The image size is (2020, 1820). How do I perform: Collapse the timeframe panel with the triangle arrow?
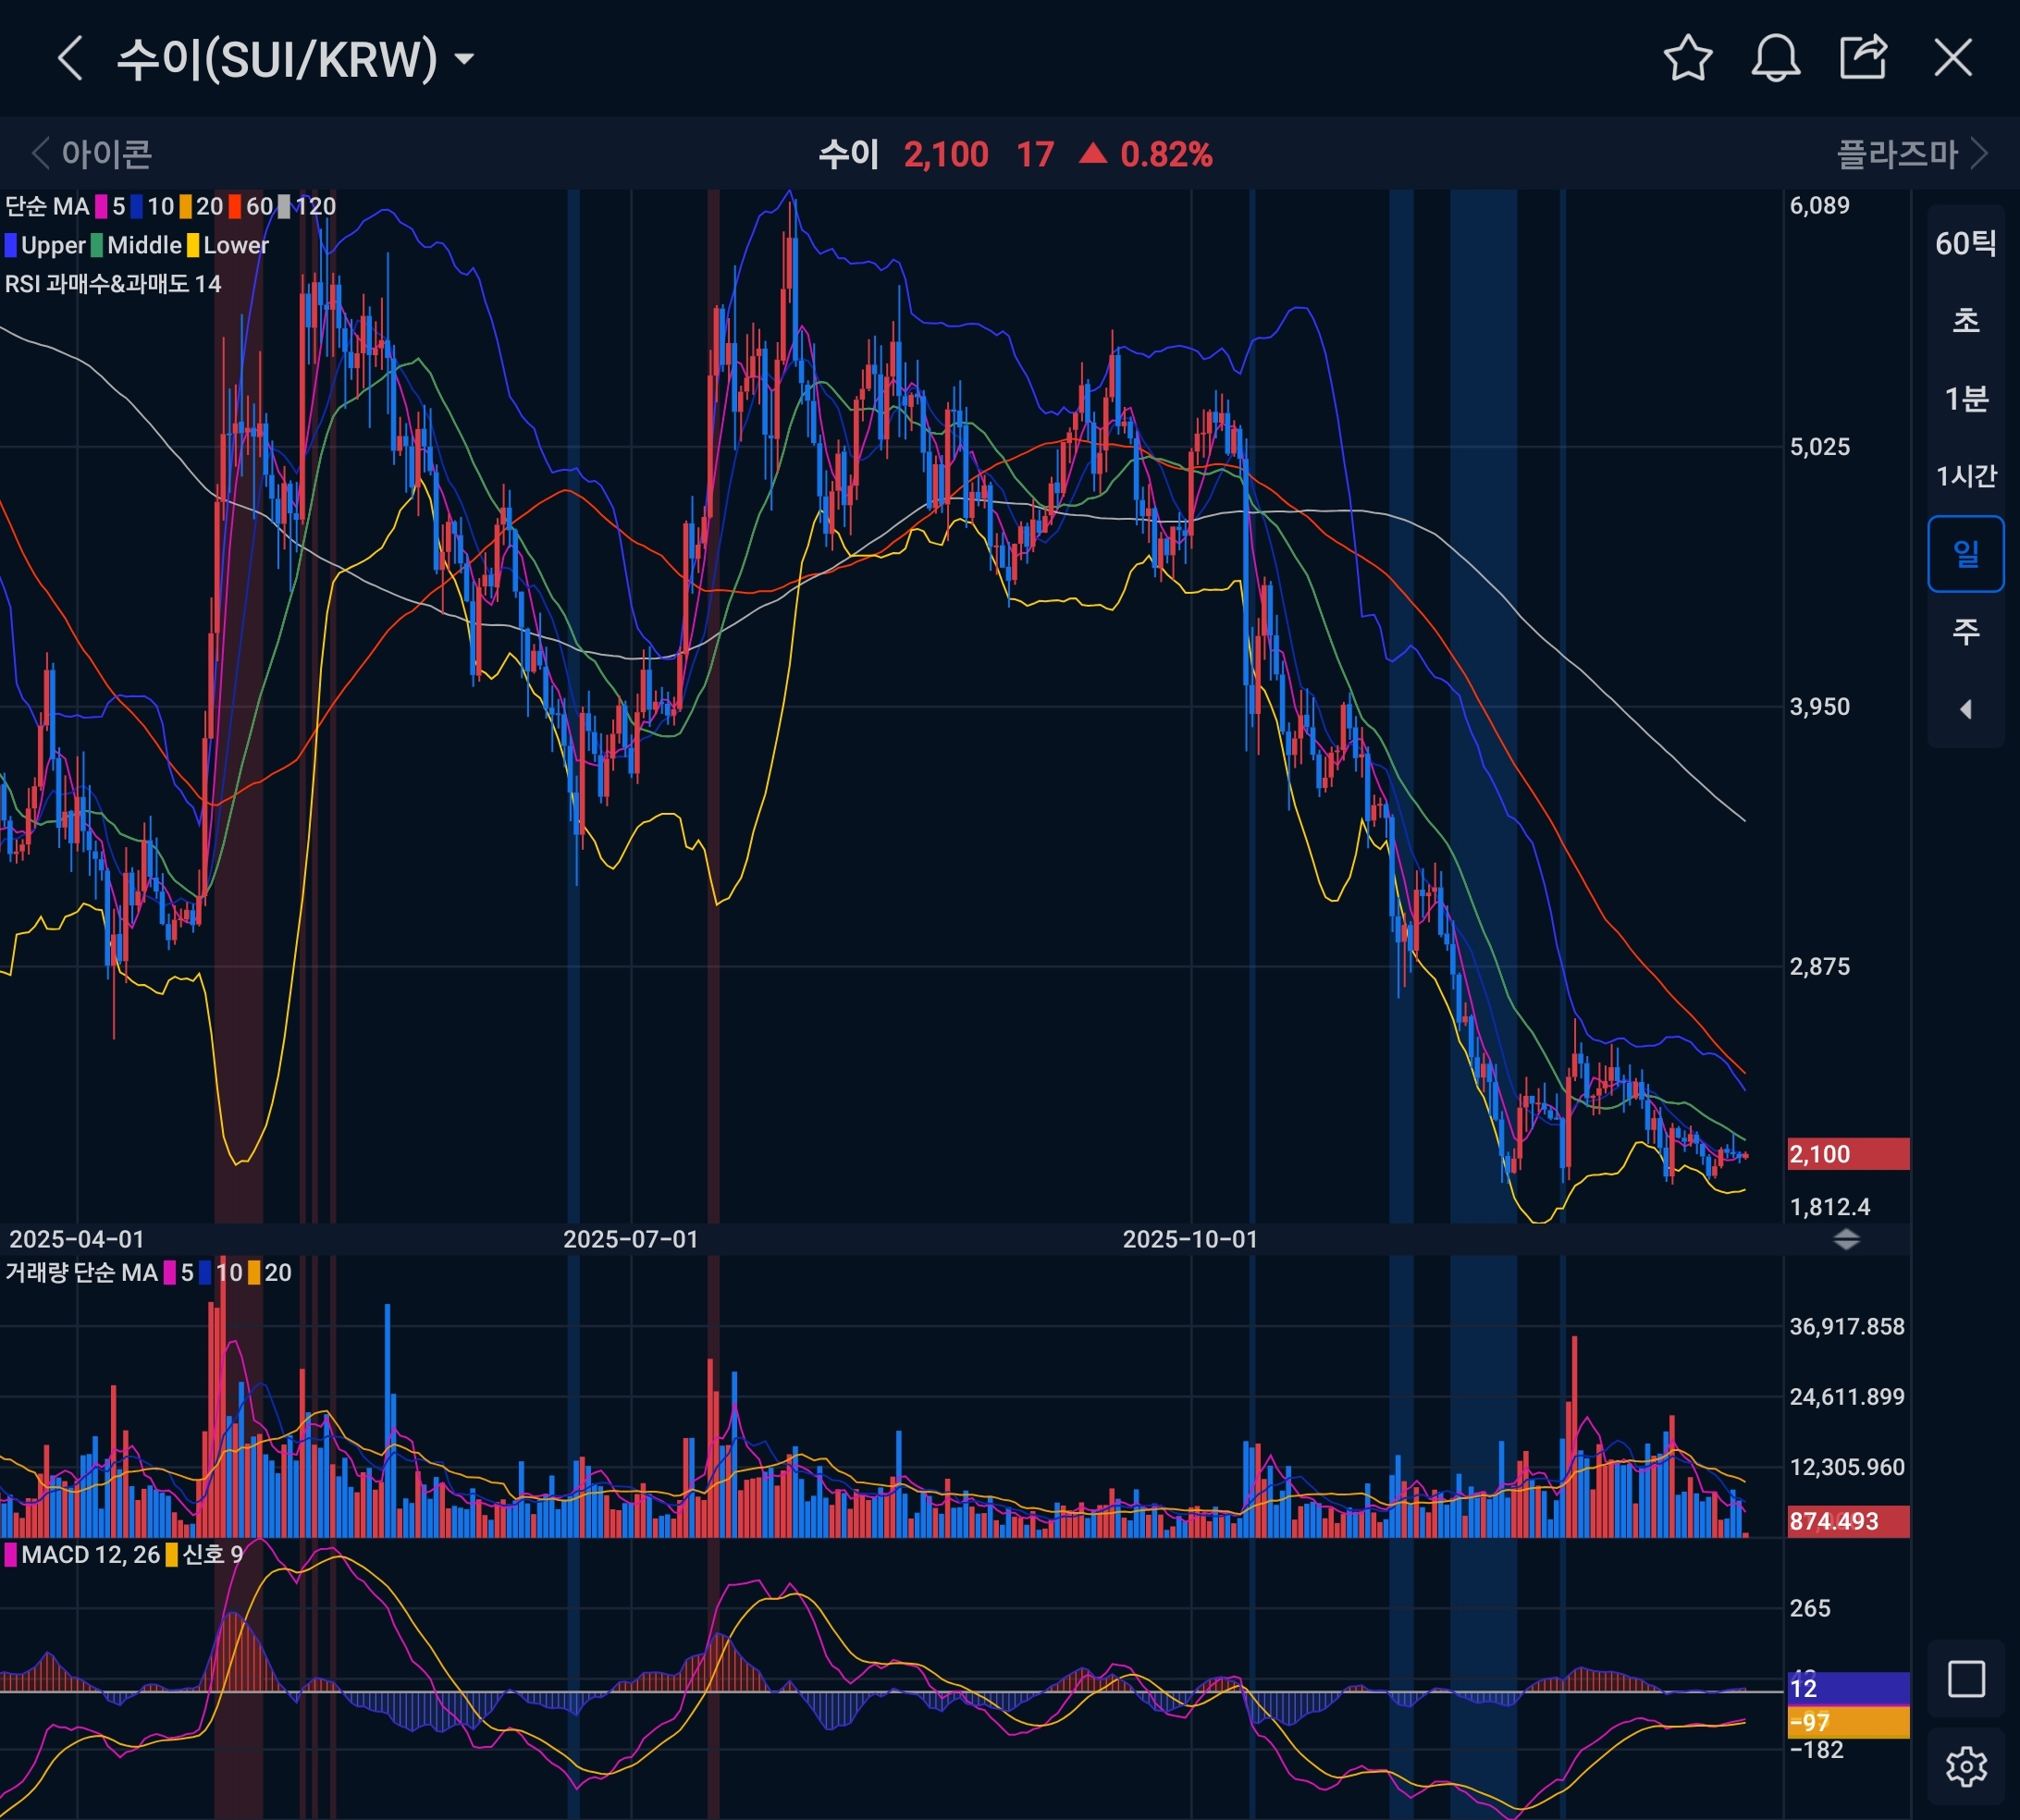coord(1966,709)
